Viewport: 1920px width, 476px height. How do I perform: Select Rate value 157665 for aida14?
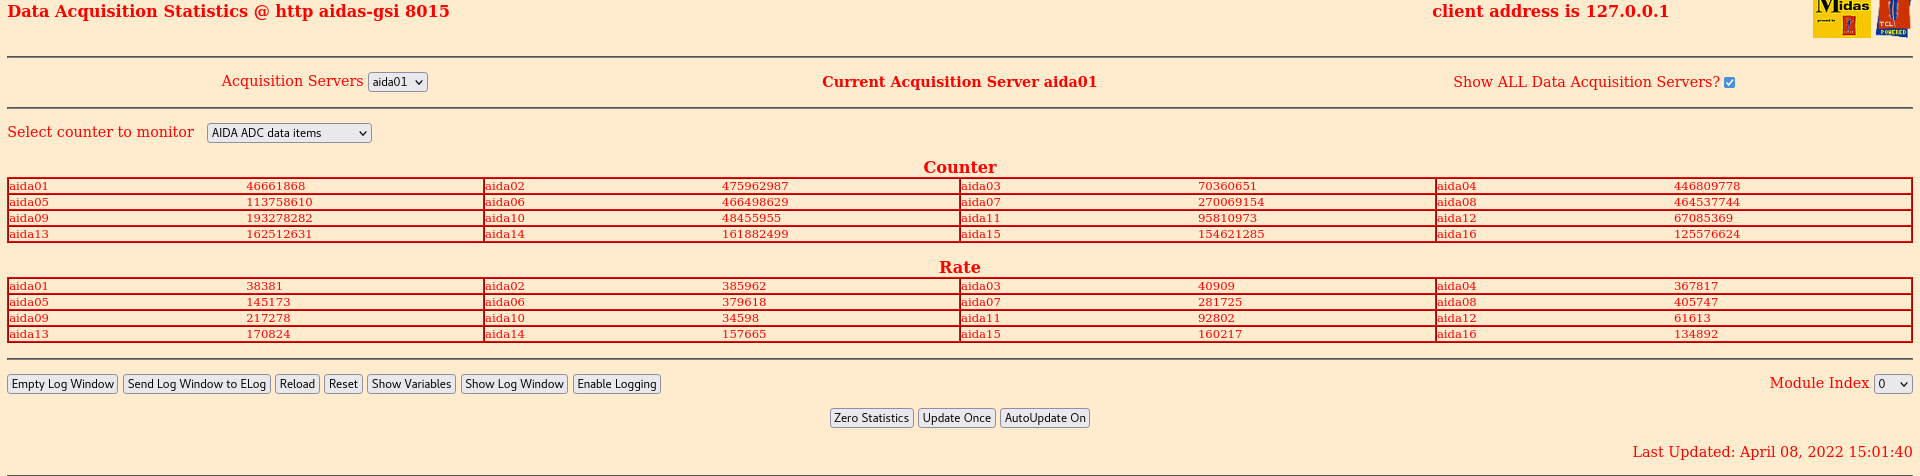[744, 334]
